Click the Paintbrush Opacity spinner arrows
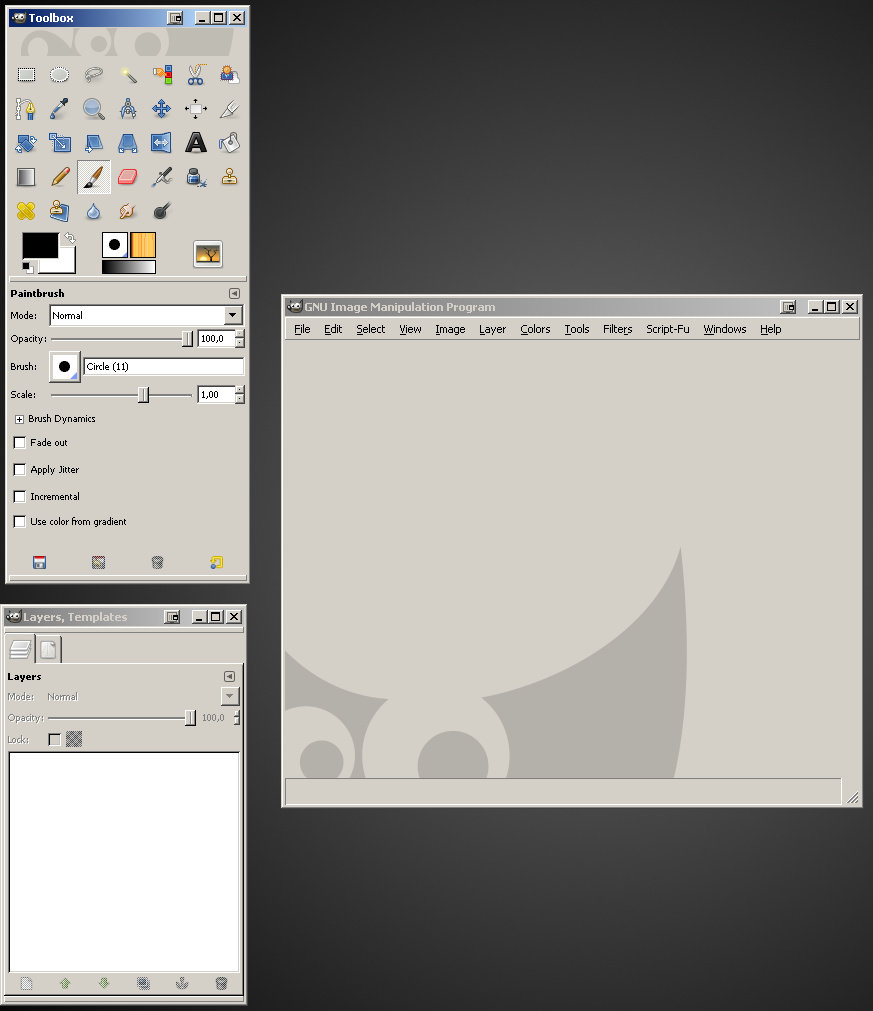Image resolution: width=873 pixels, height=1011 pixels. [x=240, y=339]
